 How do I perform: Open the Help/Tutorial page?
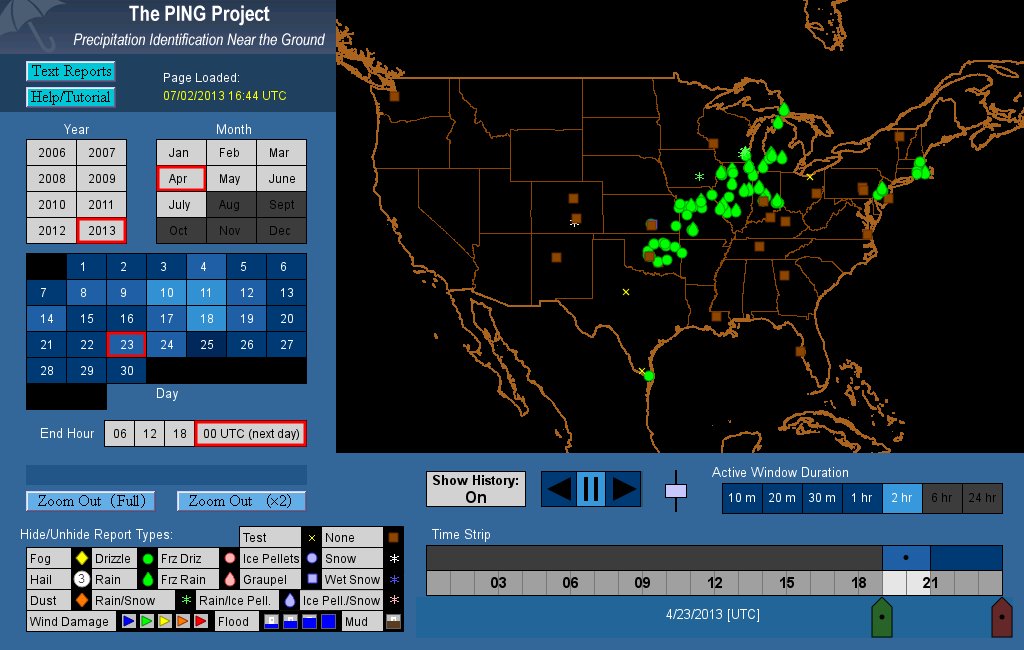click(71, 97)
